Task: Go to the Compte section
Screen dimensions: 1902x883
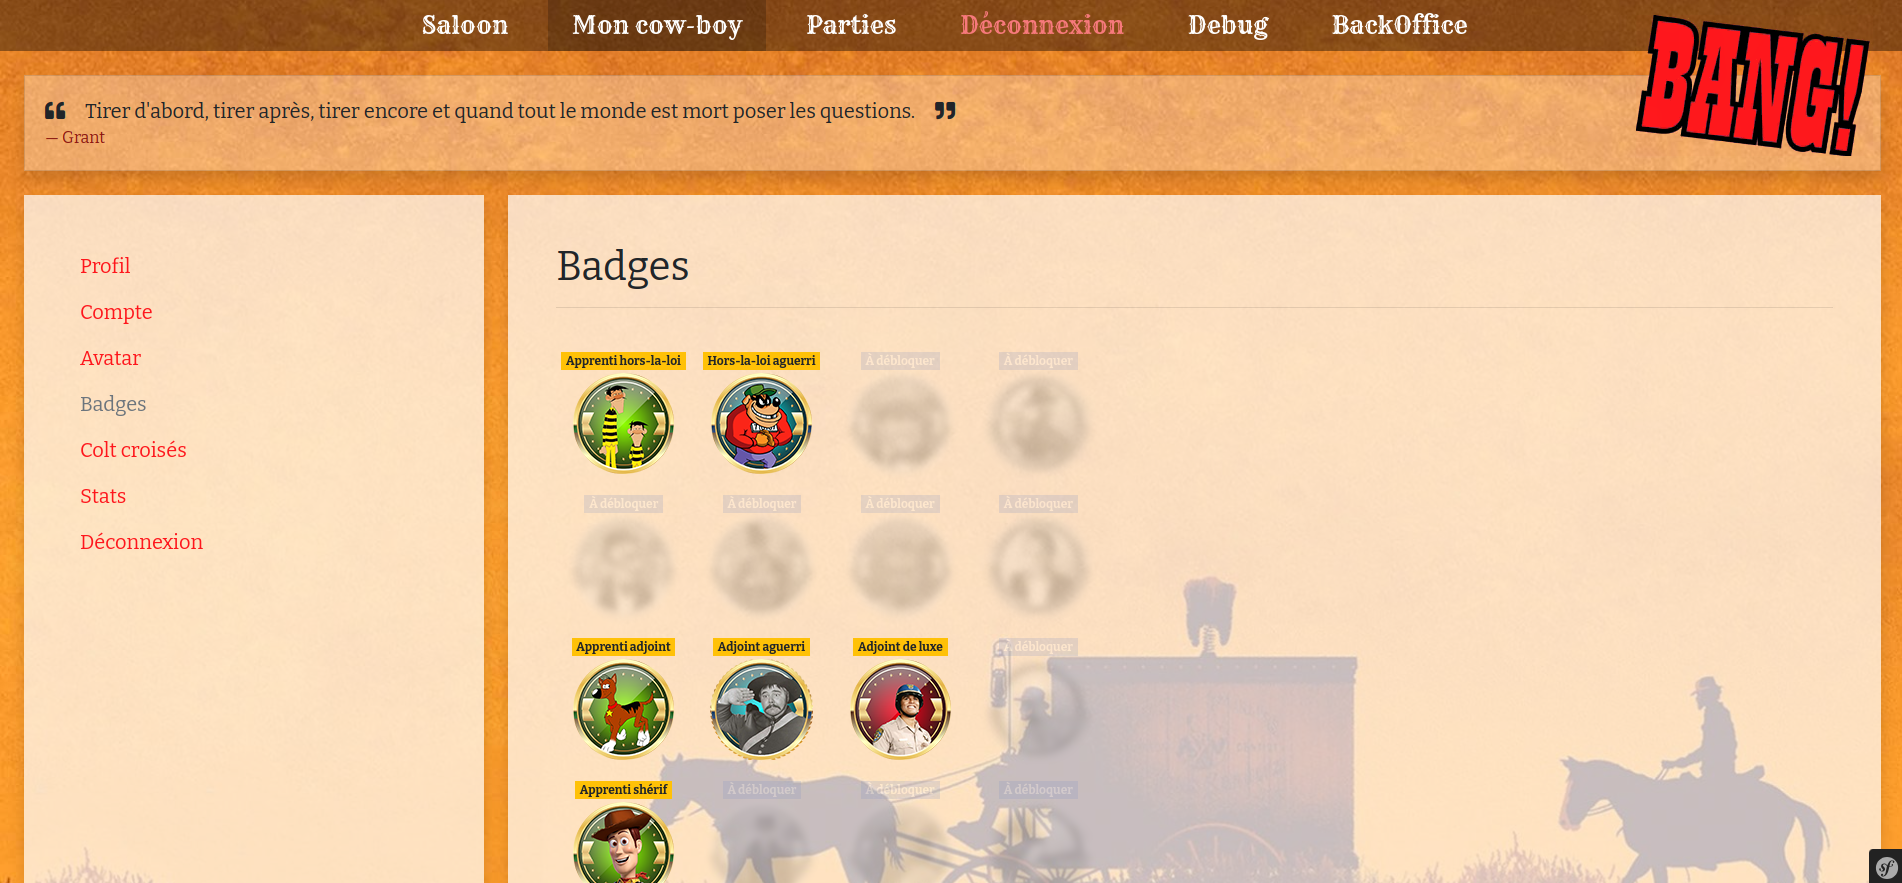Action: click(x=116, y=312)
